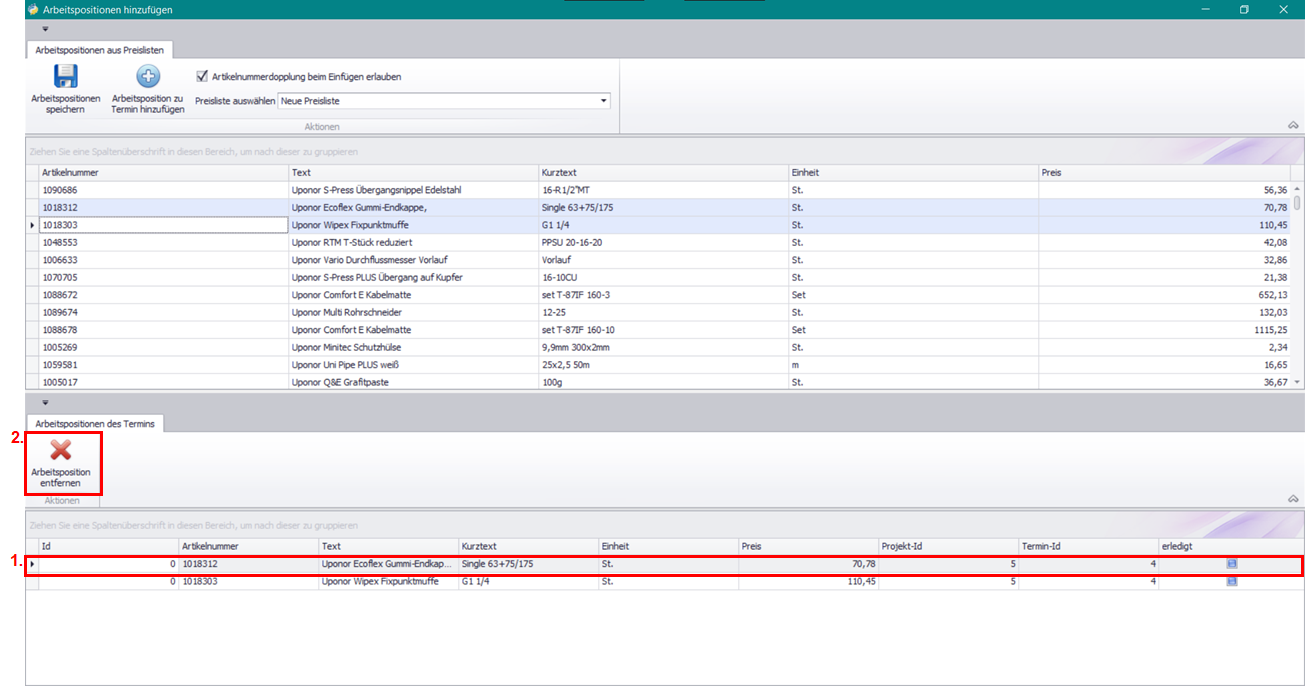Select the Uponor Comfort E Kabelmatte 1088672 row
Viewport: 1305px width, 686px height.
tap(400, 295)
